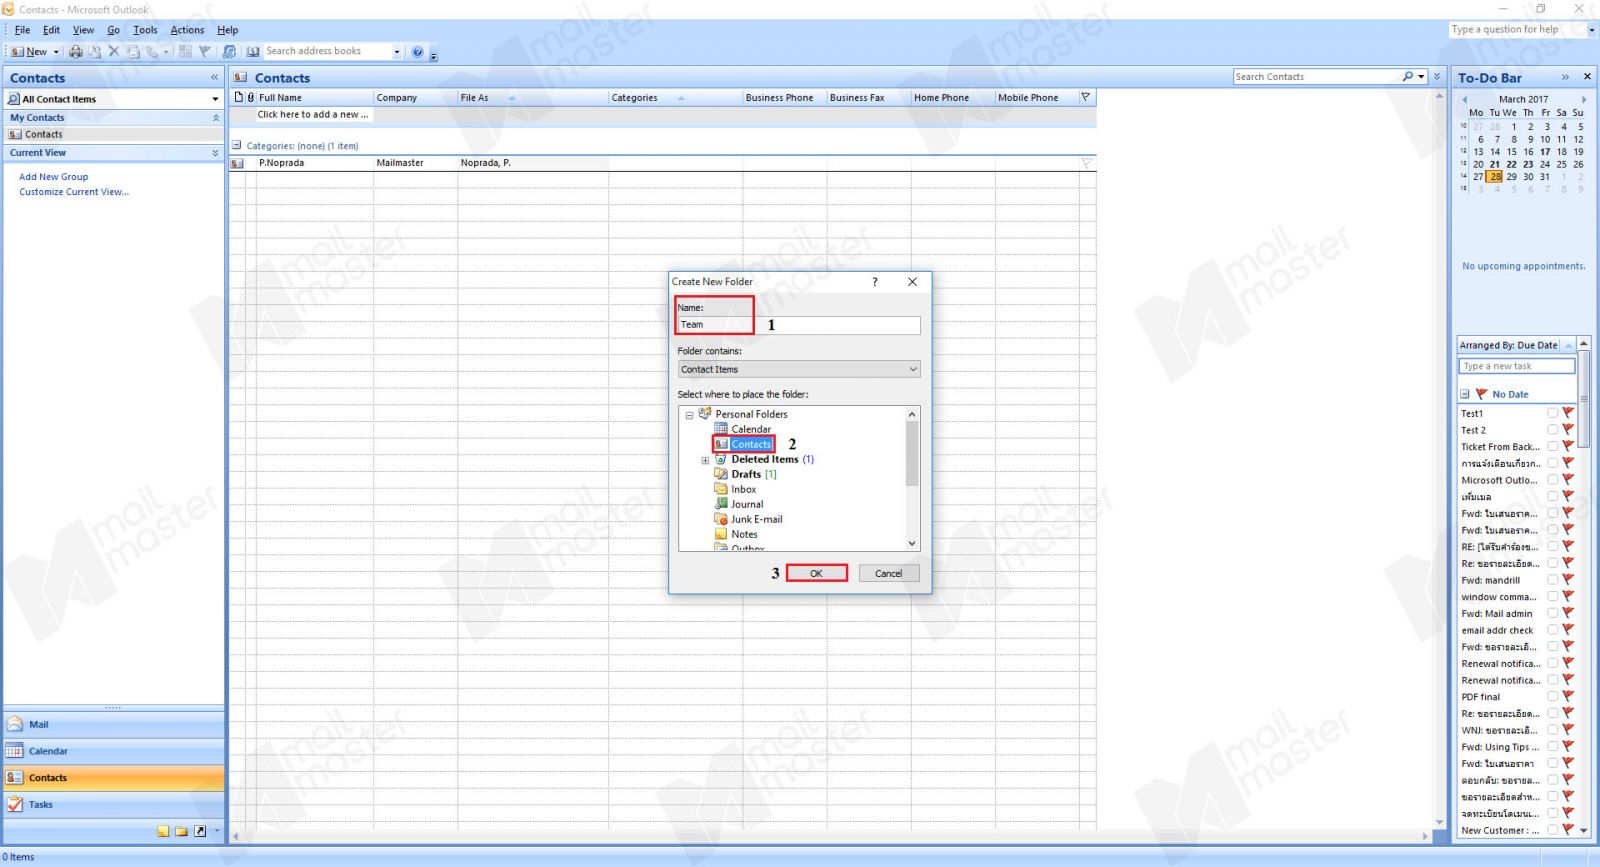Click the flag icon next to Test 2 task
Viewport: 1600px width, 867px height.
point(1568,430)
